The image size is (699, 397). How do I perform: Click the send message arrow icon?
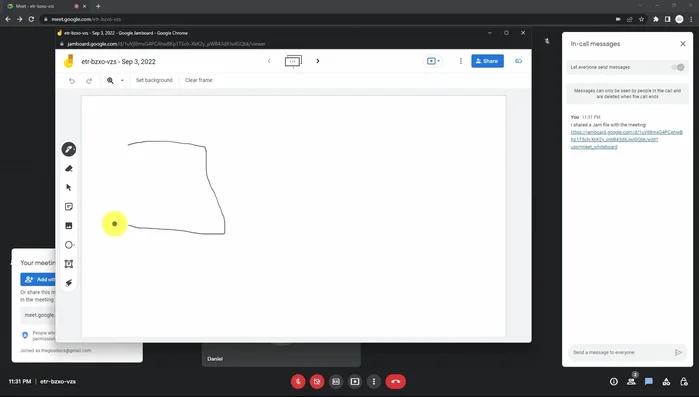tap(678, 352)
